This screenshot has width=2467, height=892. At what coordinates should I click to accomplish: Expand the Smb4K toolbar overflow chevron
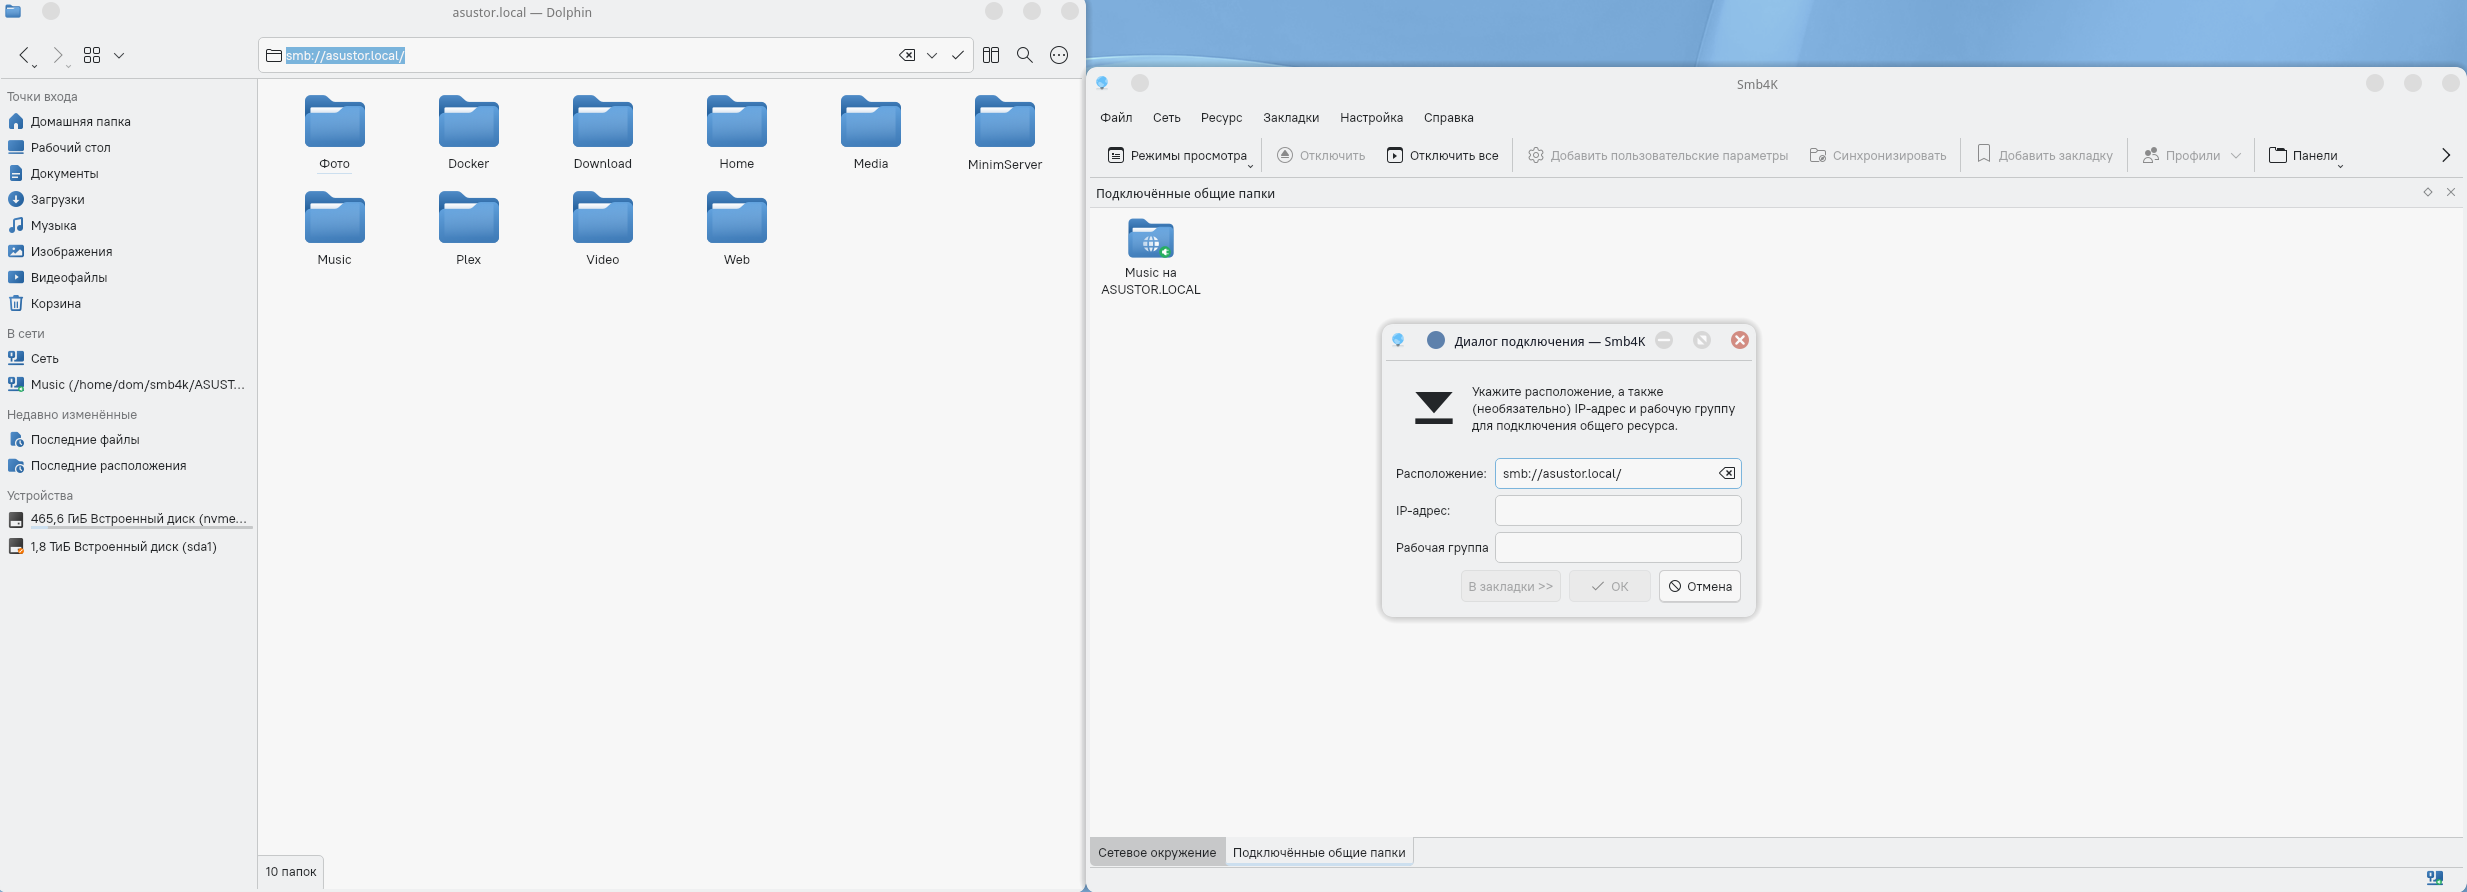(2446, 155)
